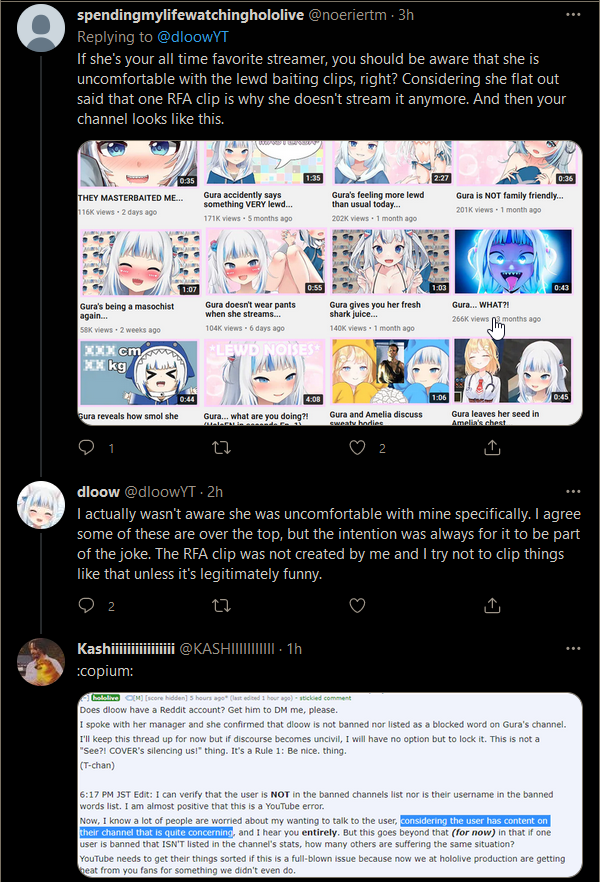Reply to spendingmylifewatchinghololive's tweet
Viewport: 600px width, 882px height.
click(86, 448)
